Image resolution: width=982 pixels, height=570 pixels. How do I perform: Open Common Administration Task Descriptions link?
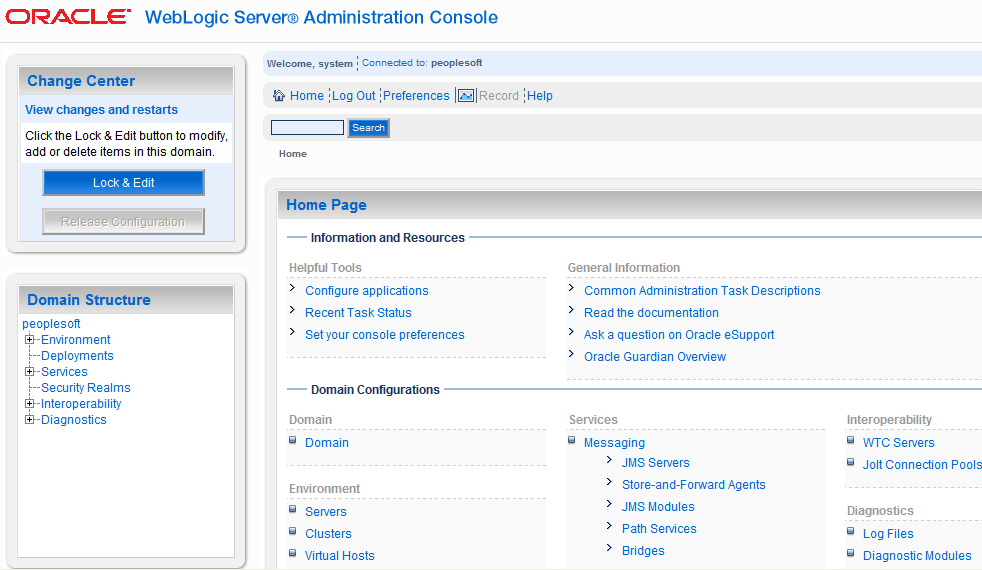[x=702, y=291]
